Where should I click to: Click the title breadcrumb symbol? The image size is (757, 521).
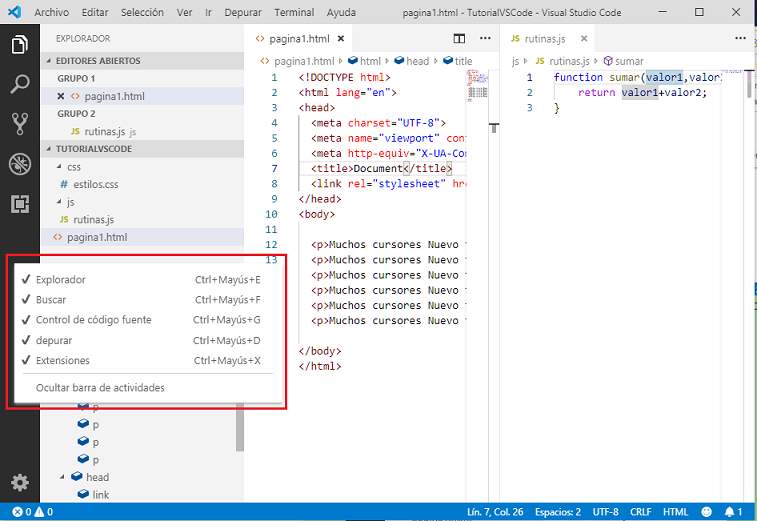pyautogui.click(x=458, y=61)
